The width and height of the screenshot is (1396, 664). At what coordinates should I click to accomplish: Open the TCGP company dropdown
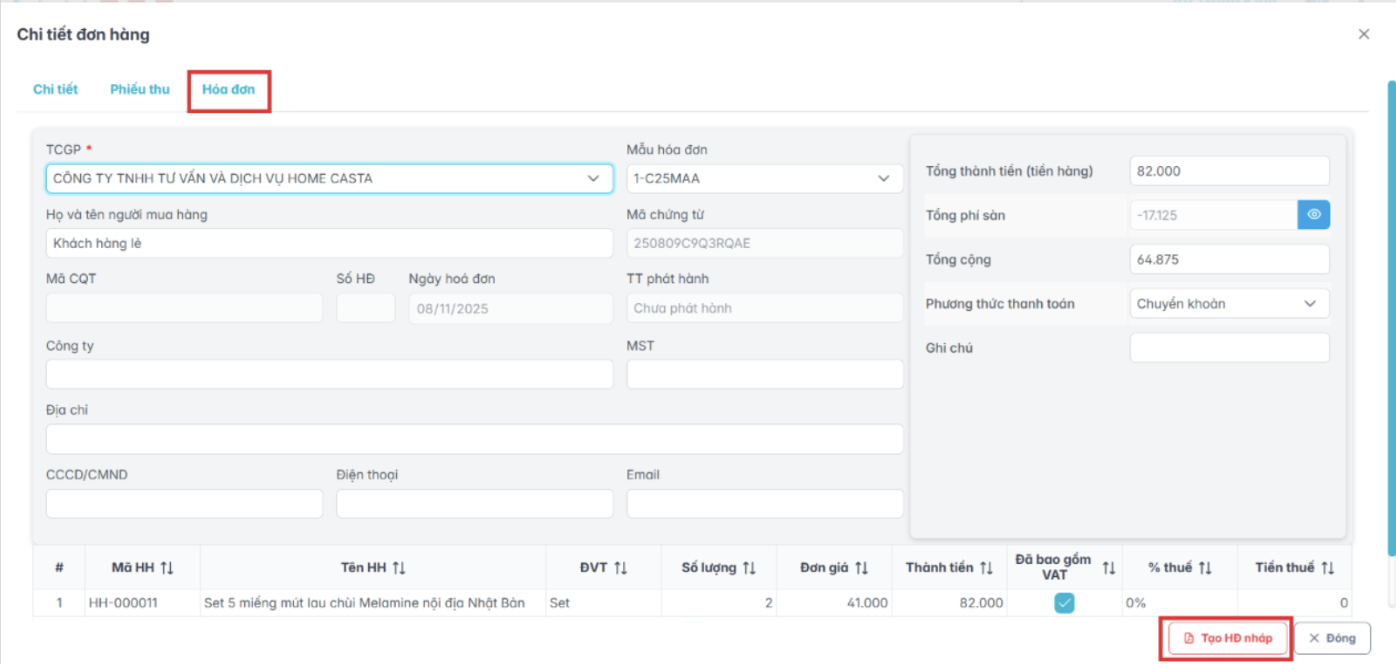coord(329,179)
